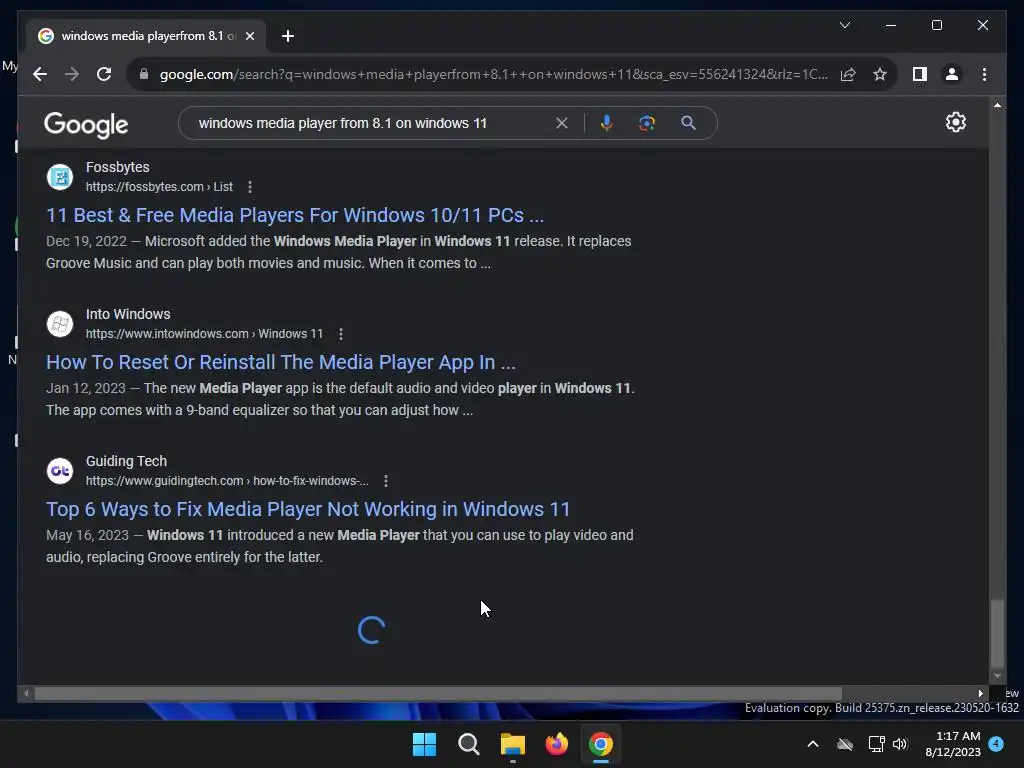Image resolution: width=1024 pixels, height=768 pixels.
Task: Click the vertical scrollbar thumb
Action: (997, 633)
